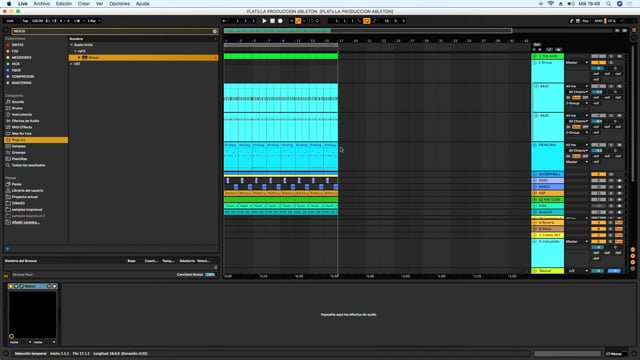Fold the 2 Group track
Viewport: 640px width, 360px height.
(535, 63)
